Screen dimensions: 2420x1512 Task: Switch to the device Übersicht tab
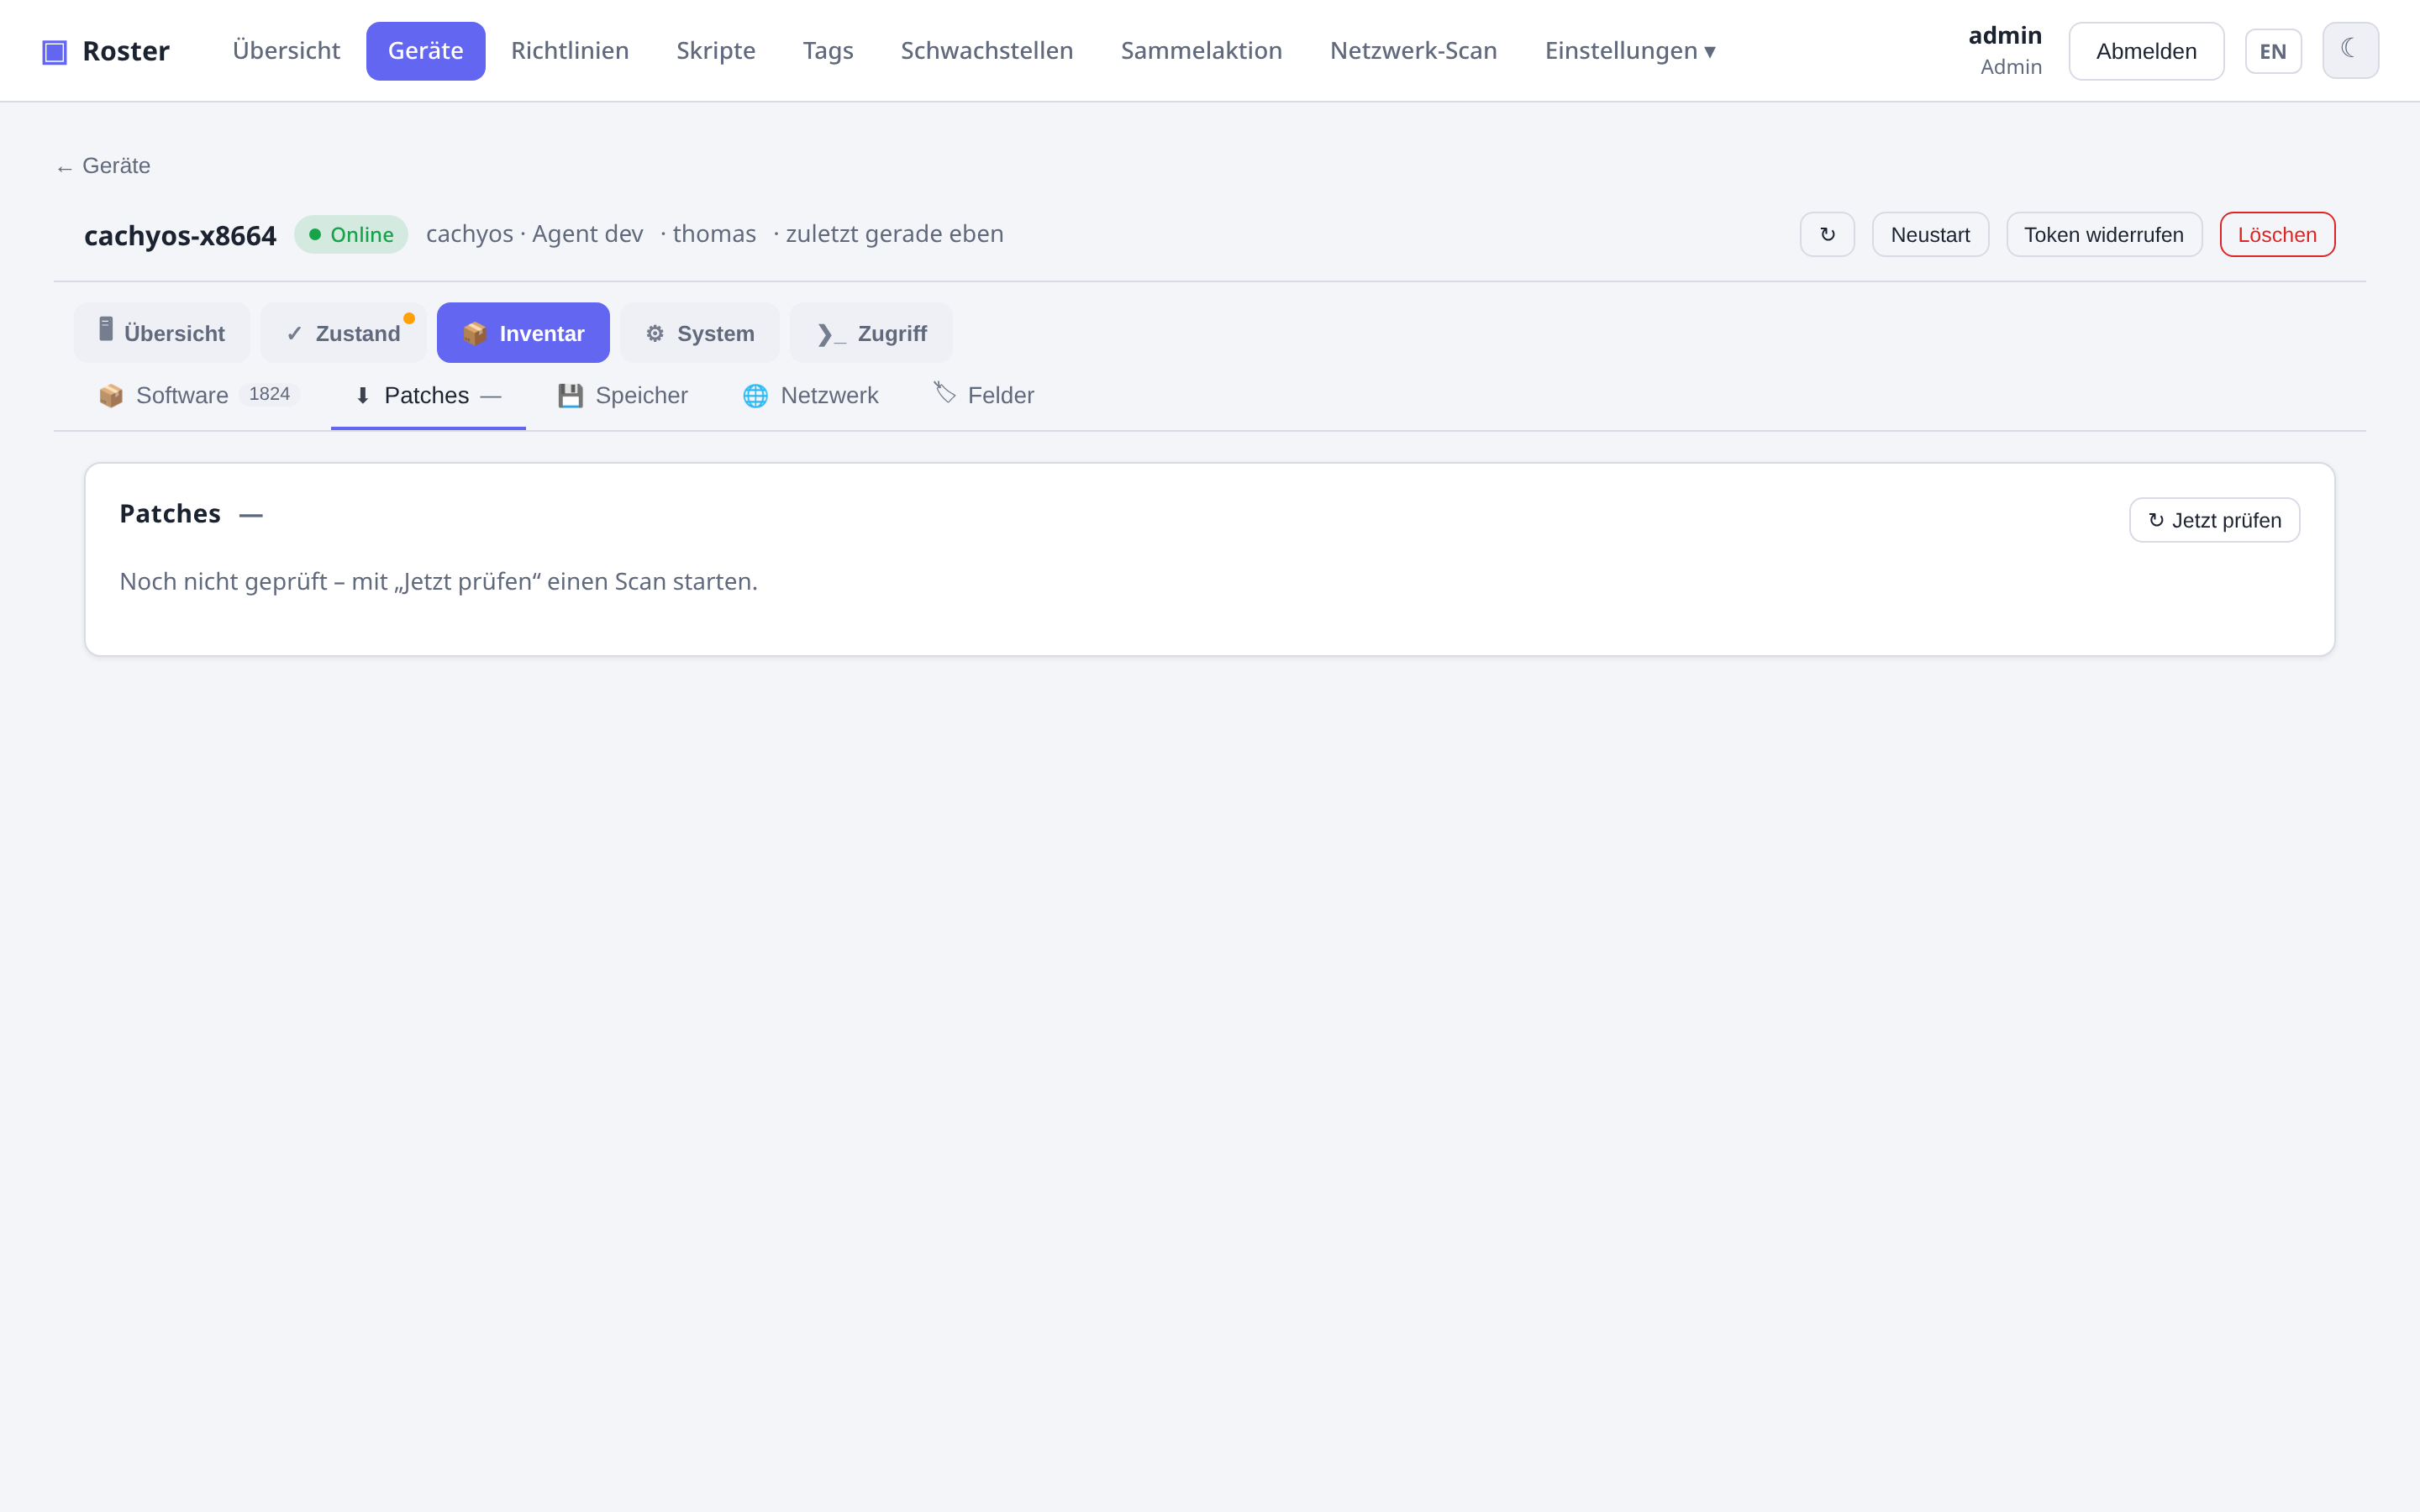pos(161,333)
